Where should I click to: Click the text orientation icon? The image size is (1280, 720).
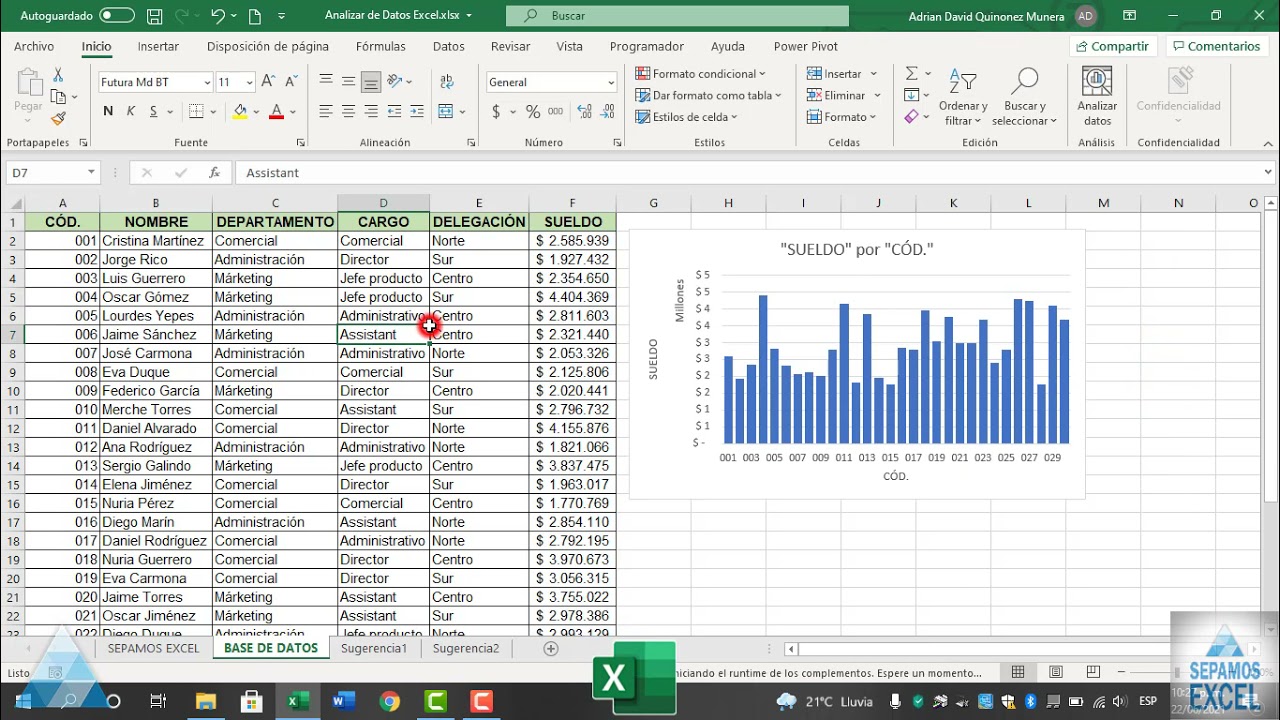pos(397,81)
